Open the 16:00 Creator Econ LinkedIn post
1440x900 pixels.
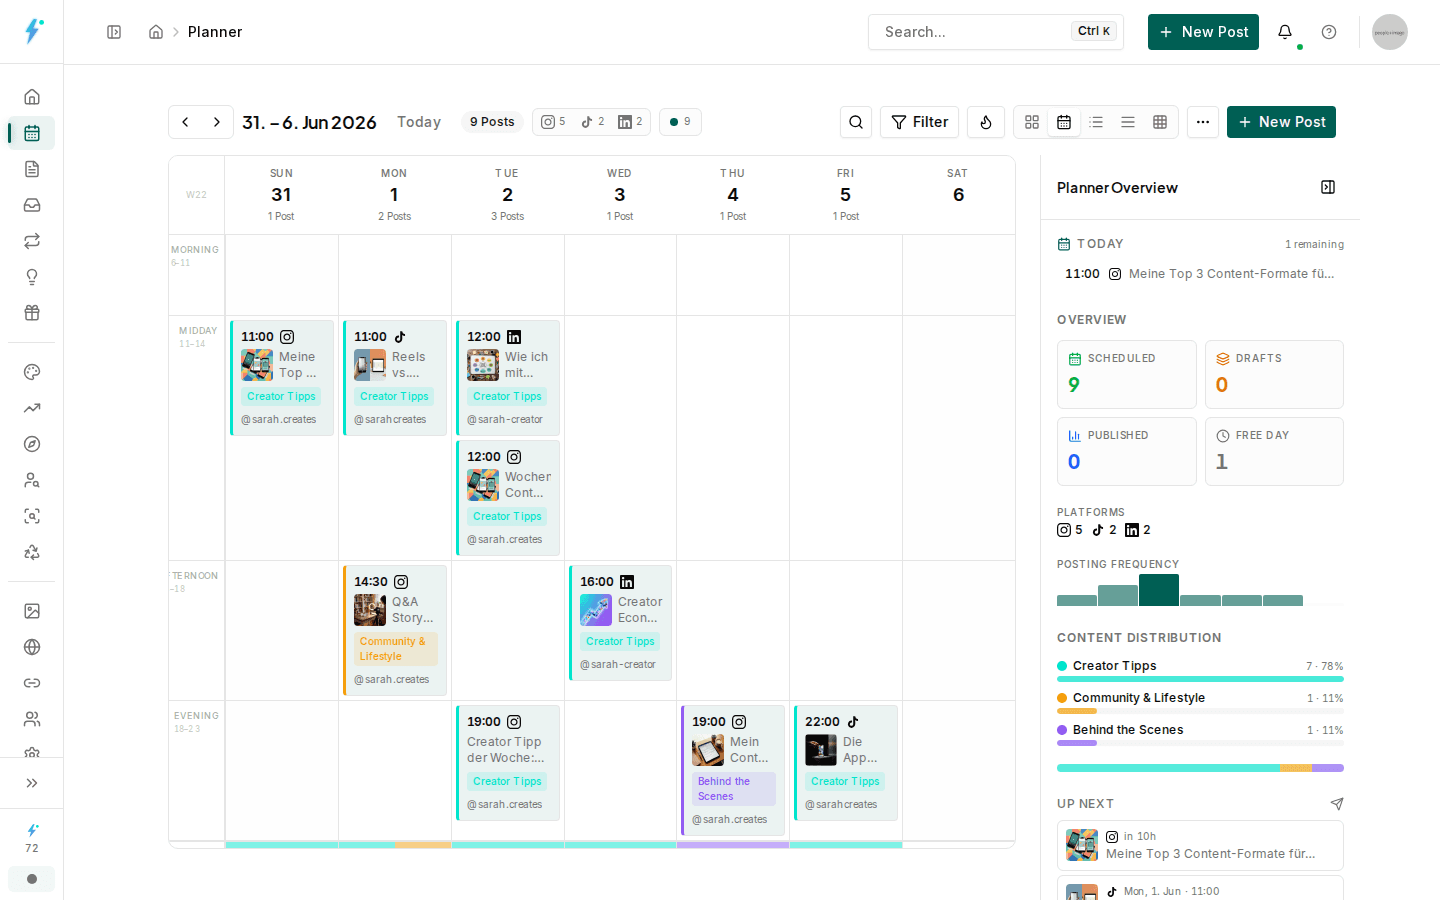[621, 623]
